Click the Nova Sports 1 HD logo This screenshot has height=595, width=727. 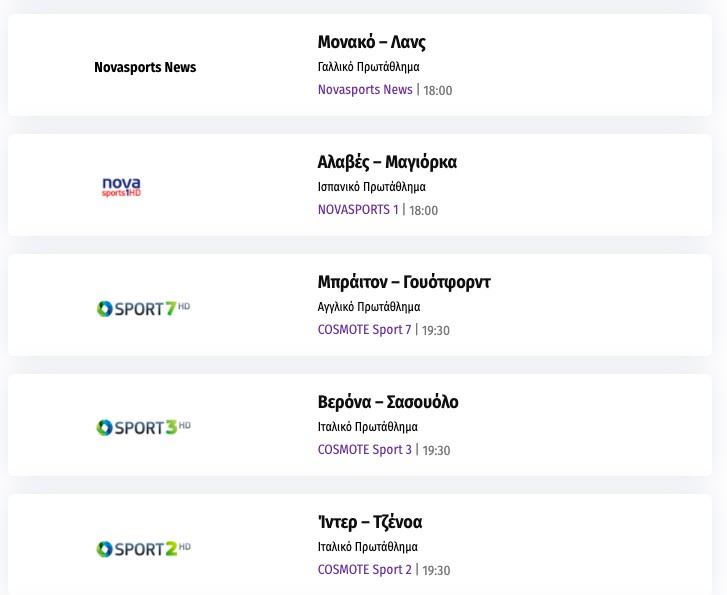click(x=122, y=187)
